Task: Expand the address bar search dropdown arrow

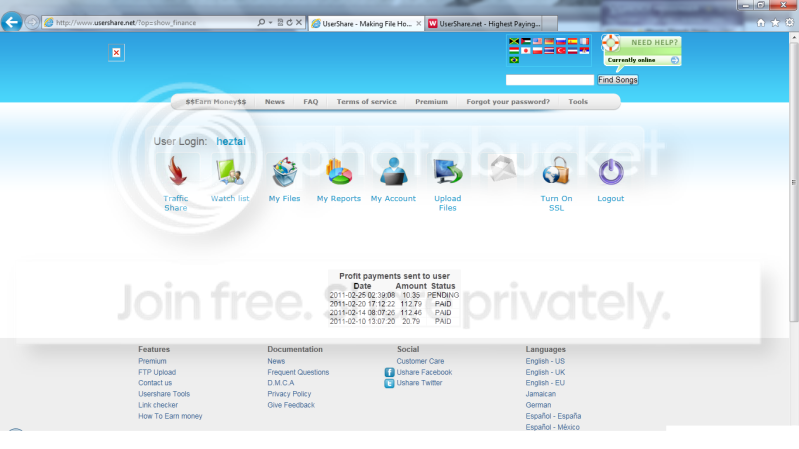Action: (271, 22)
